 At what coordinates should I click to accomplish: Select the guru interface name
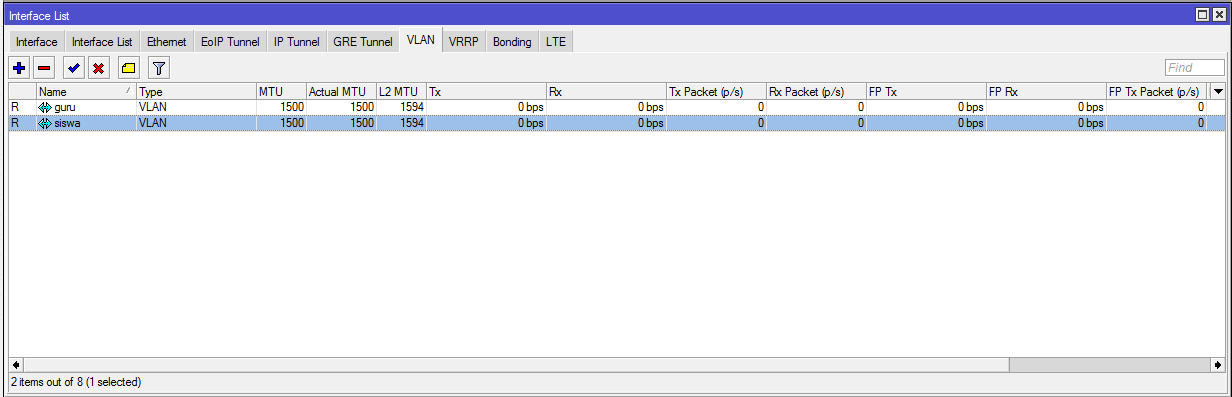(65, 107)
